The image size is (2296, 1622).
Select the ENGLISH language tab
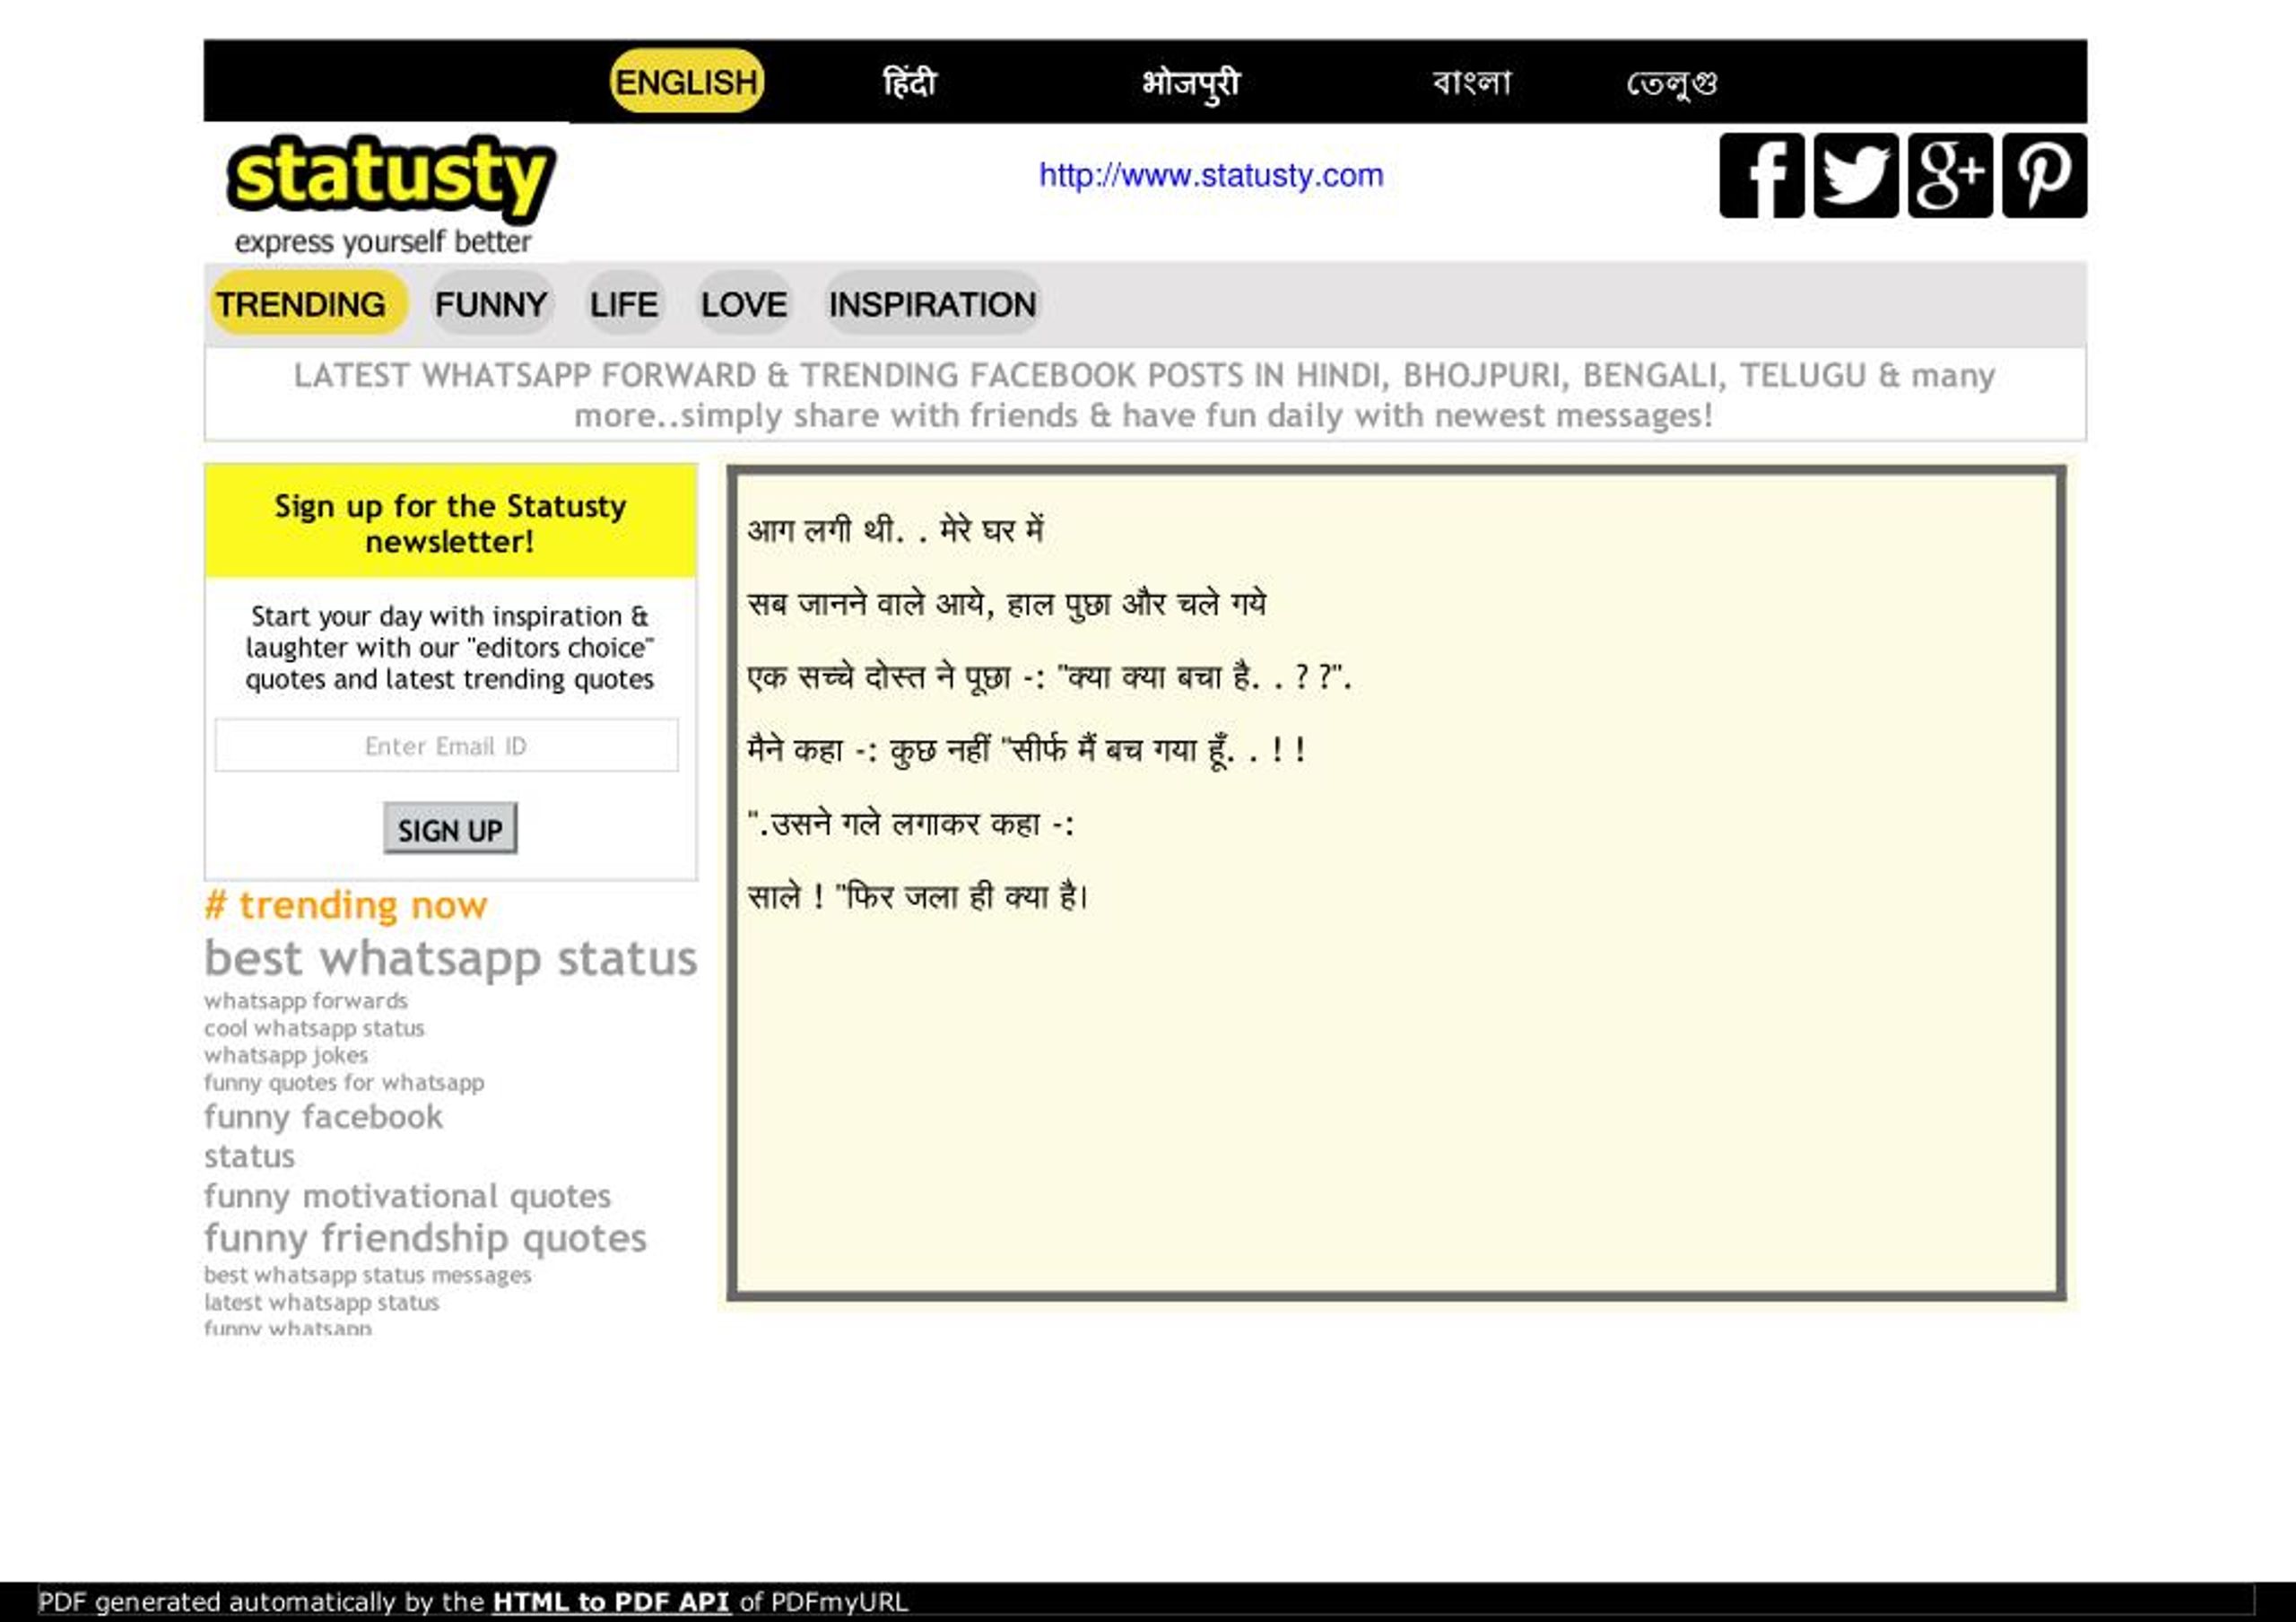coord(686,81)
